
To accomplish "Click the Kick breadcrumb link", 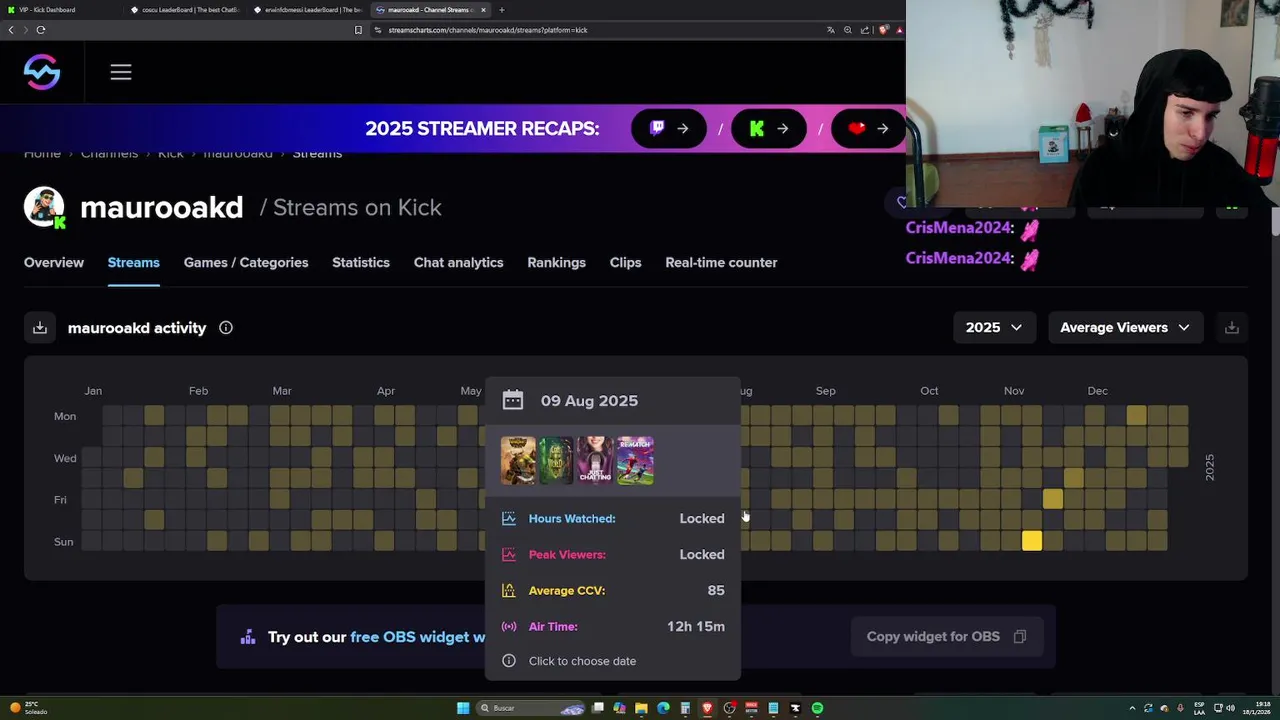I will (x=171, y=154).
